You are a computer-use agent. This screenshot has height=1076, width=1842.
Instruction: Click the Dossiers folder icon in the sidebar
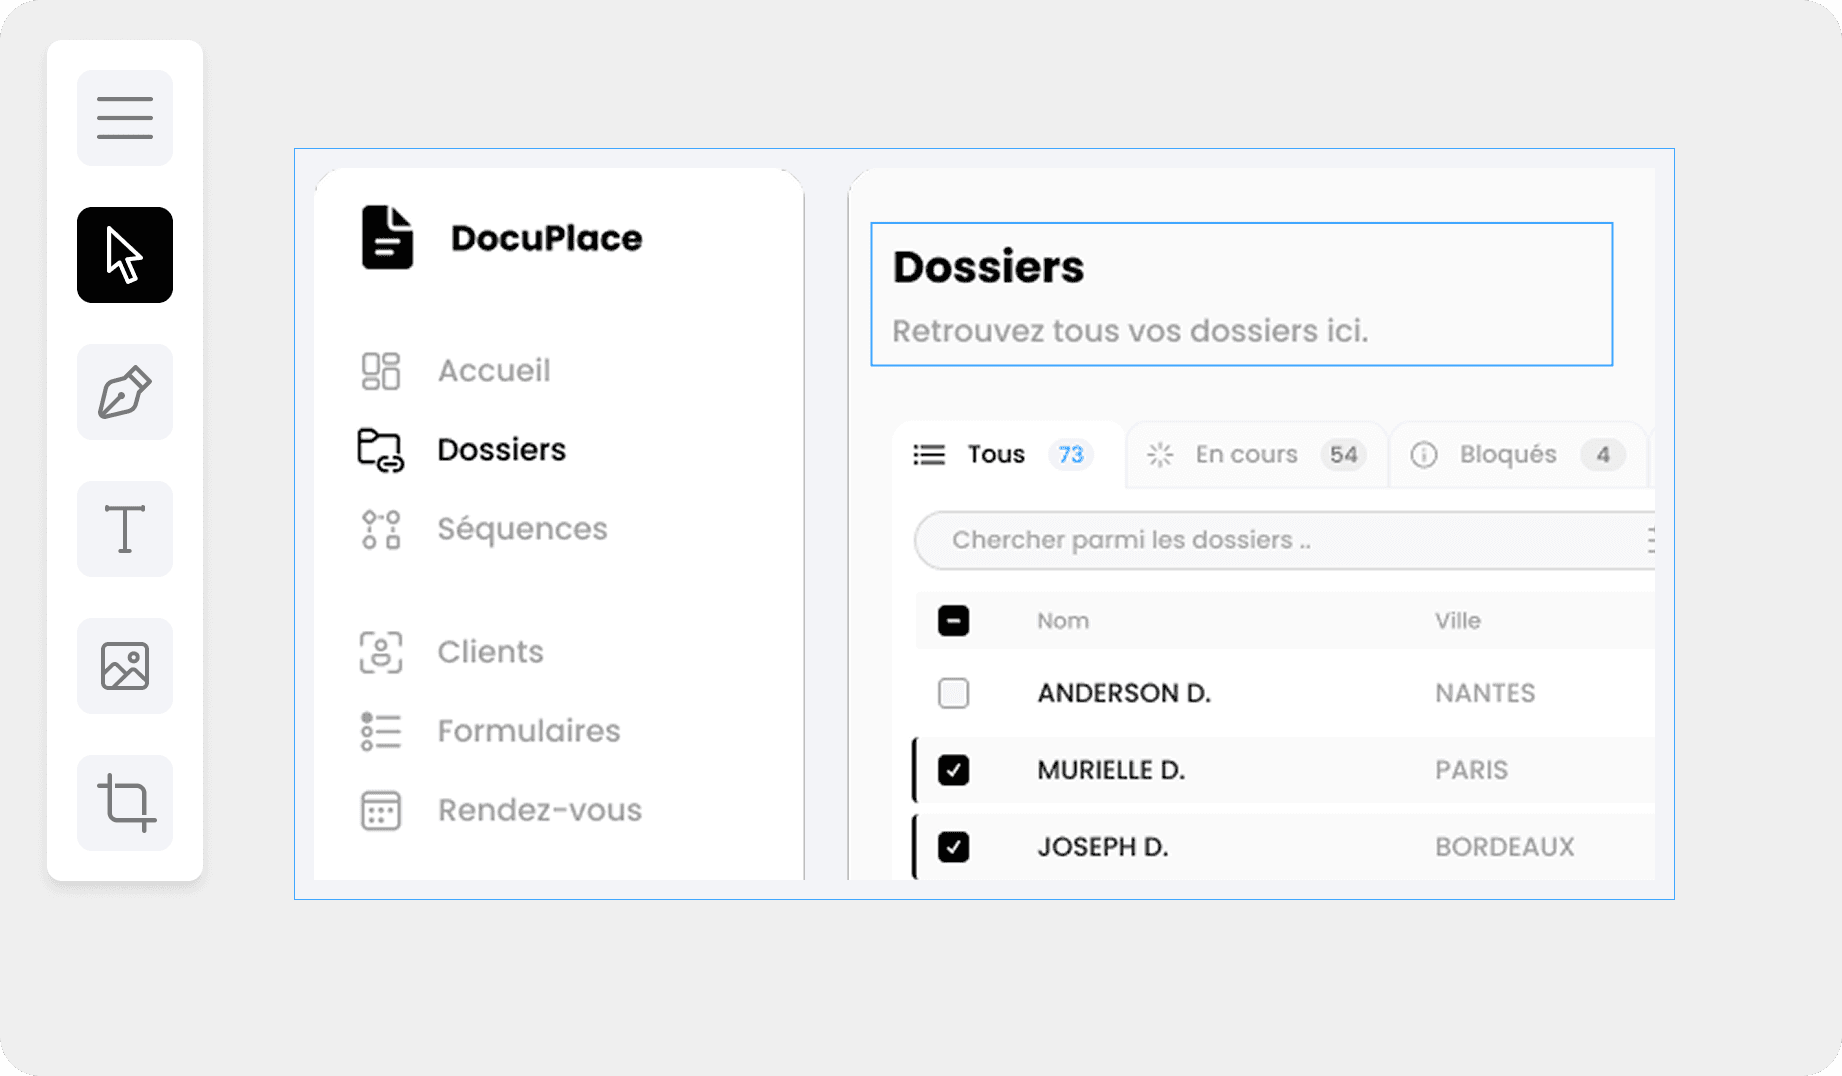(x=381, y=450)
